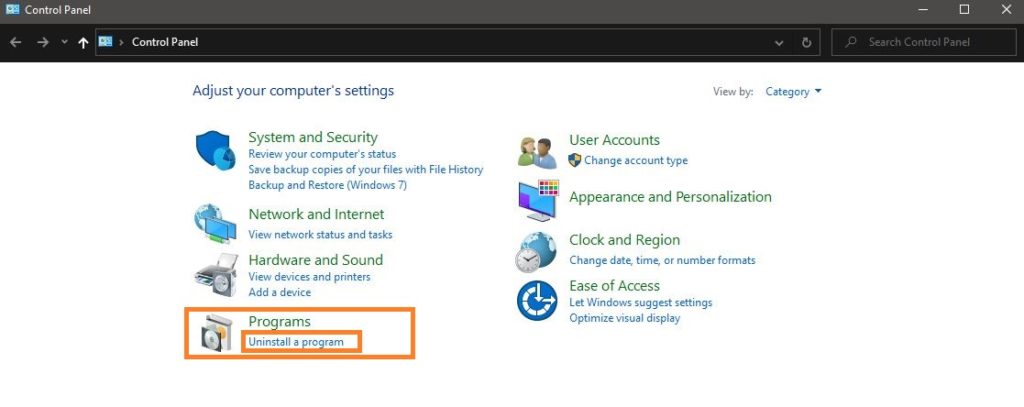Select the Hardware and Sound printer icon

click(x=216, y=274)
